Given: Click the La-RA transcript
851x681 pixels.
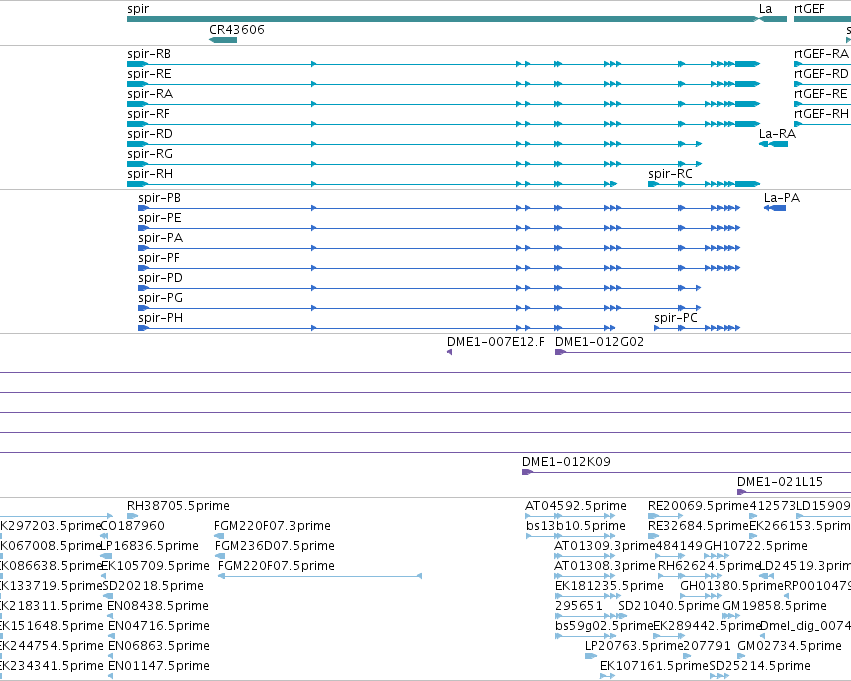Looking at the screenshot, I should pyautogui.click(x=773, y=144).
